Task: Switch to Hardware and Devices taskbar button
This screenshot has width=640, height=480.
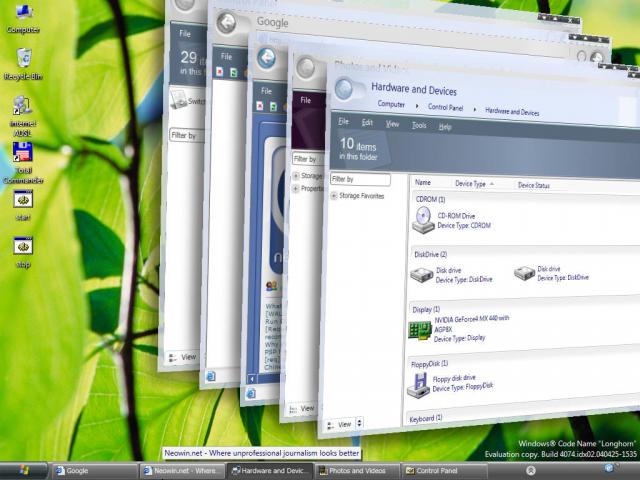Action: click(270, 471)
